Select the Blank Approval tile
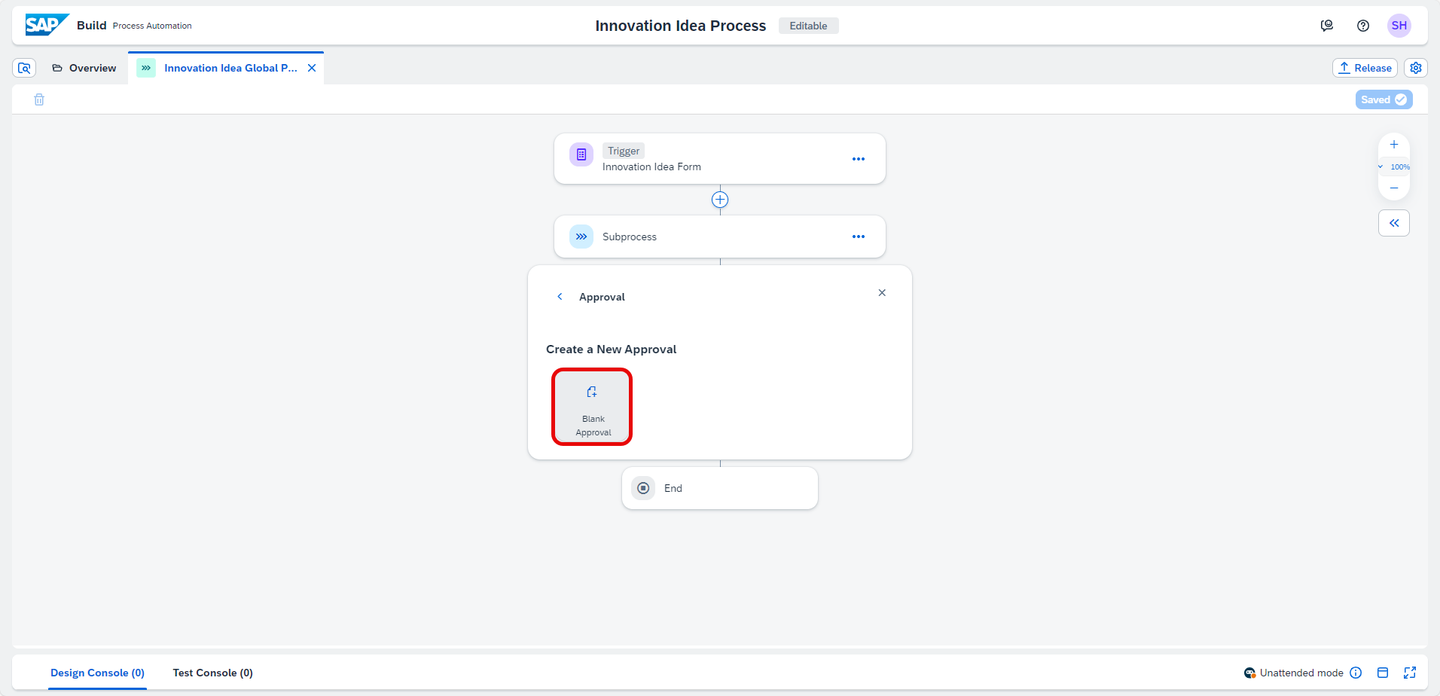1440x696 pixels. (x=592, y=407)
